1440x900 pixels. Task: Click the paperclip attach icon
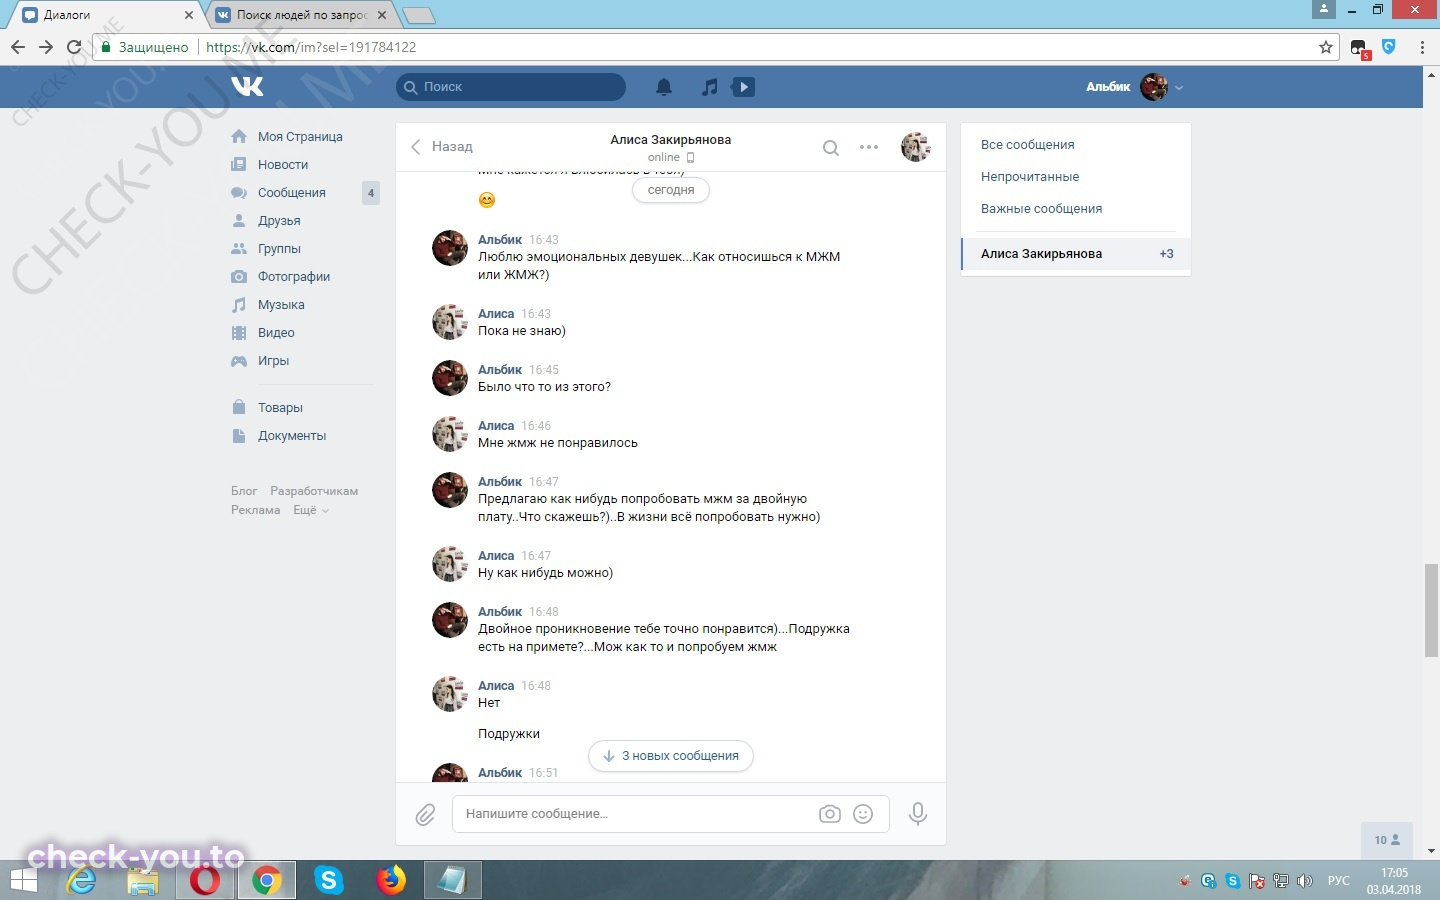coord(425,815)
